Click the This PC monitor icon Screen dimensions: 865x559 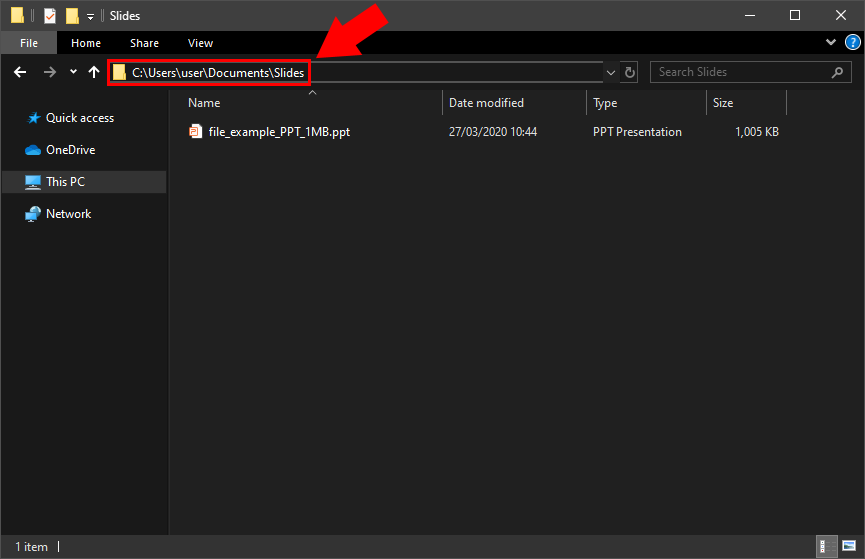[33, 182]
